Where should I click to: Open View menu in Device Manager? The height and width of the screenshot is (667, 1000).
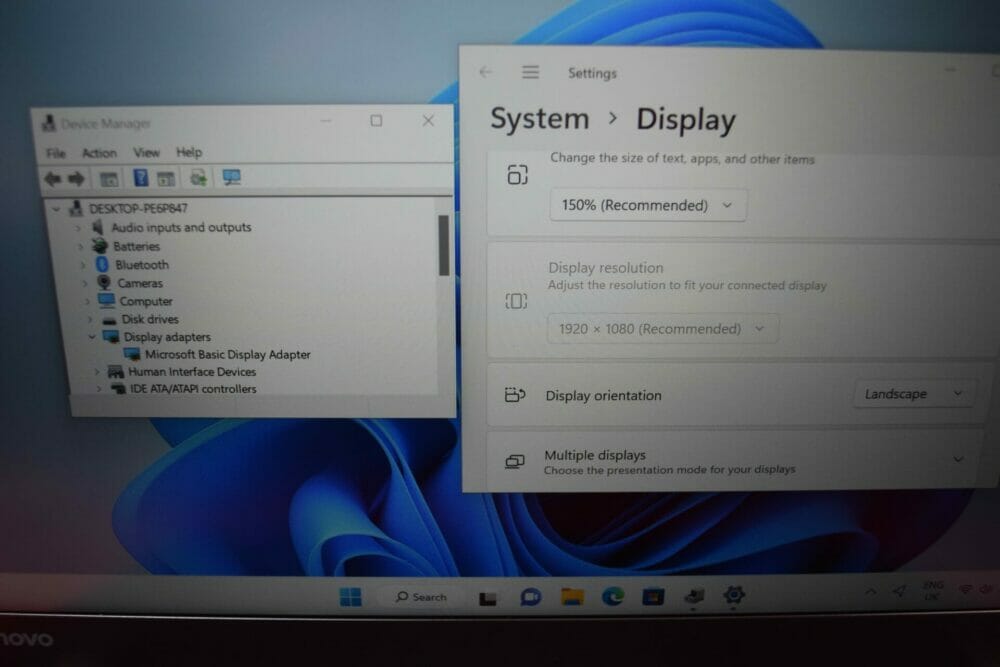pyautogui.click(x=146, y=152)
